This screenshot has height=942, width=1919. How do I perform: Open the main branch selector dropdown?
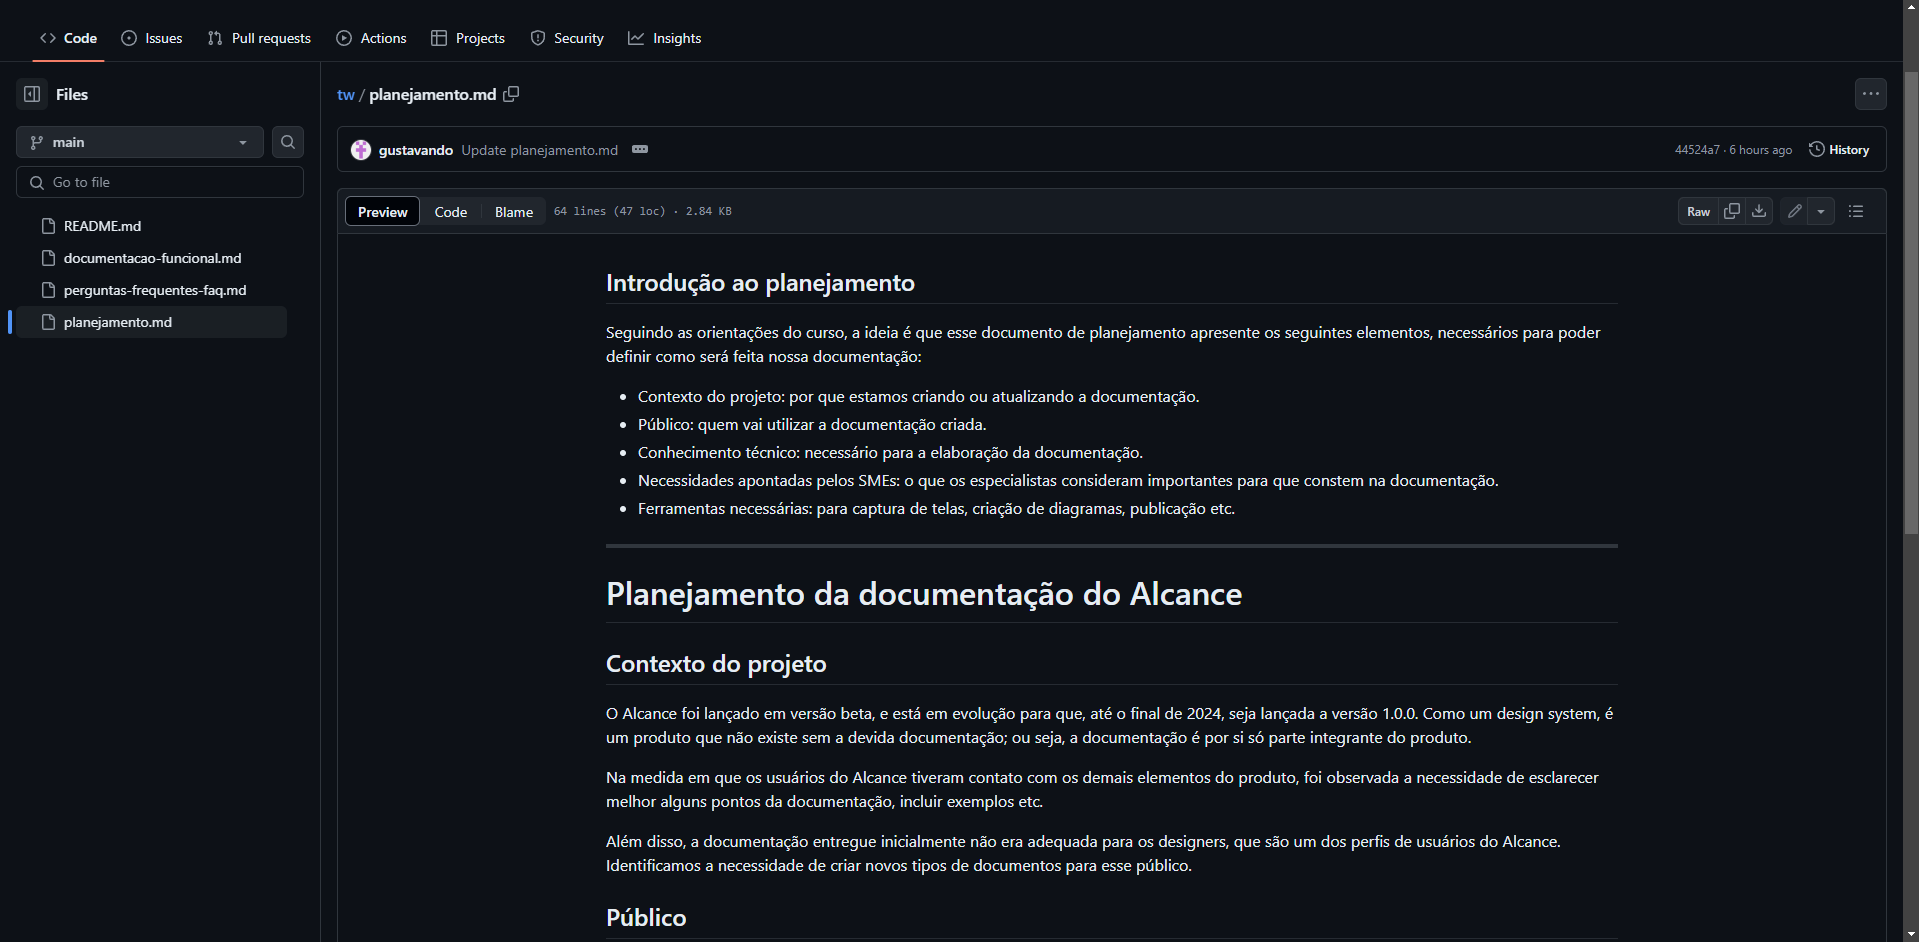coord(140,142)
